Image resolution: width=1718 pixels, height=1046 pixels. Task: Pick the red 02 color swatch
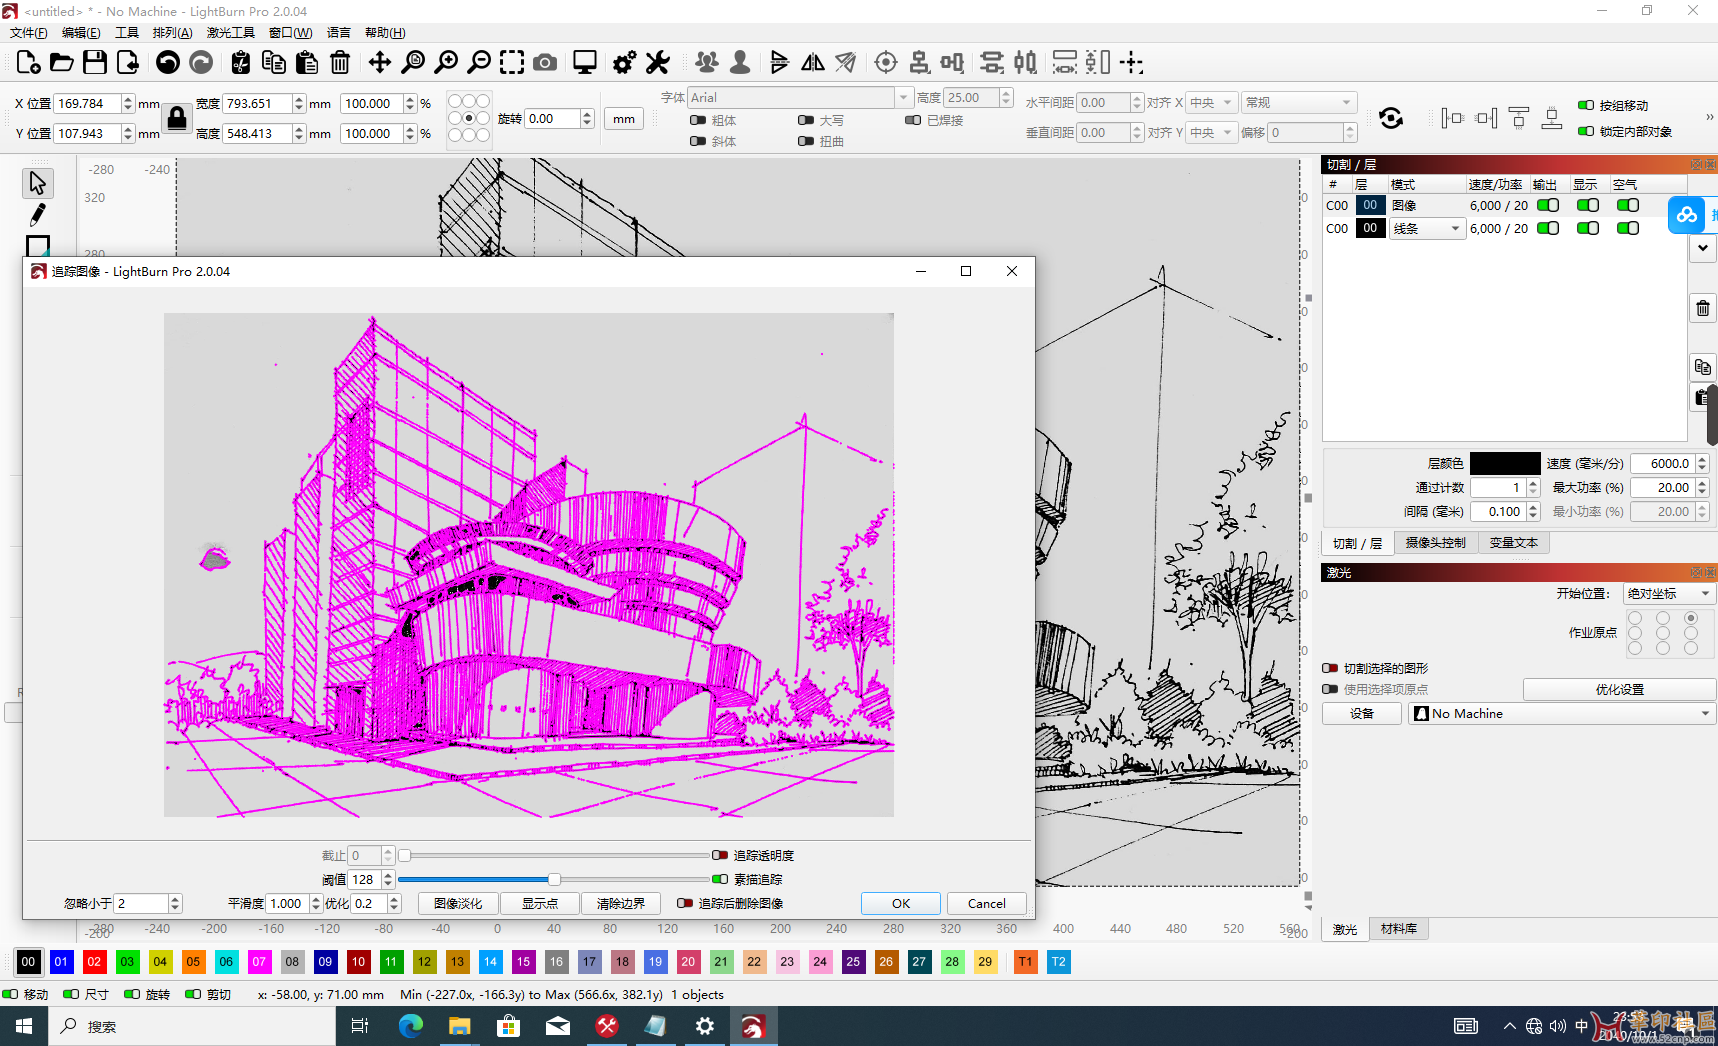pos(94,961)
